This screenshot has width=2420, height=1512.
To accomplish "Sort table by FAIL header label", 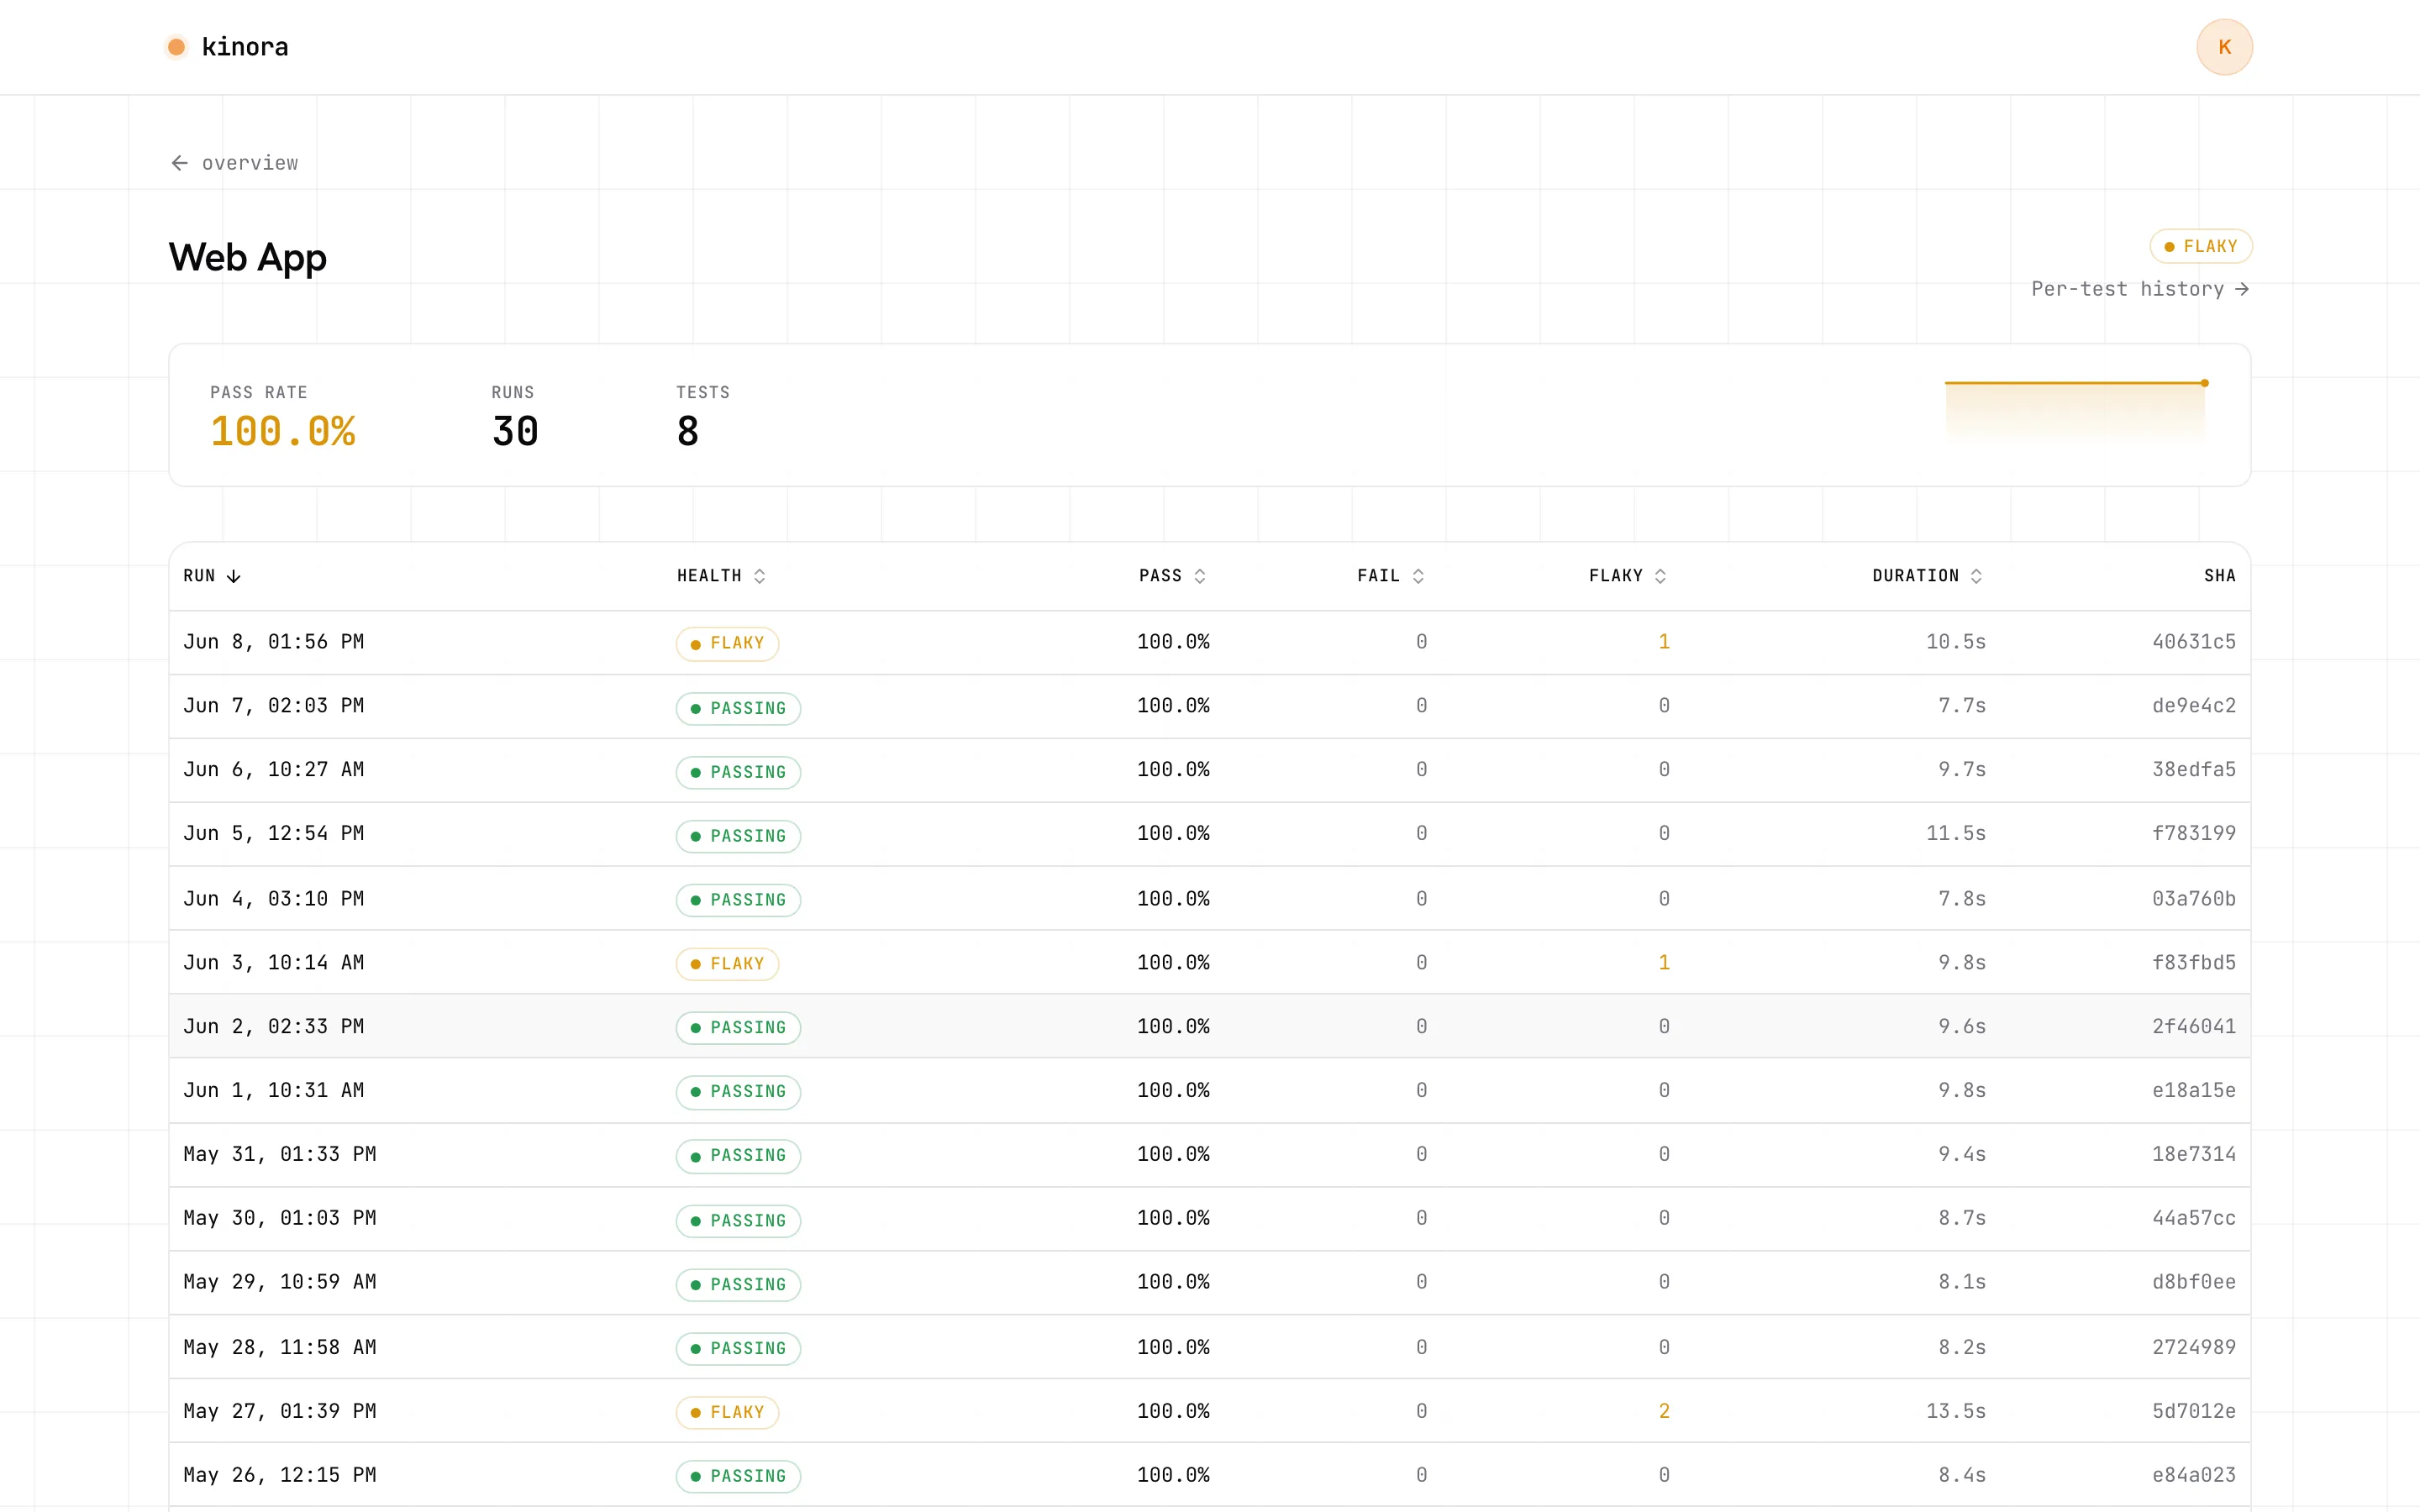I will click(1378, 576).
